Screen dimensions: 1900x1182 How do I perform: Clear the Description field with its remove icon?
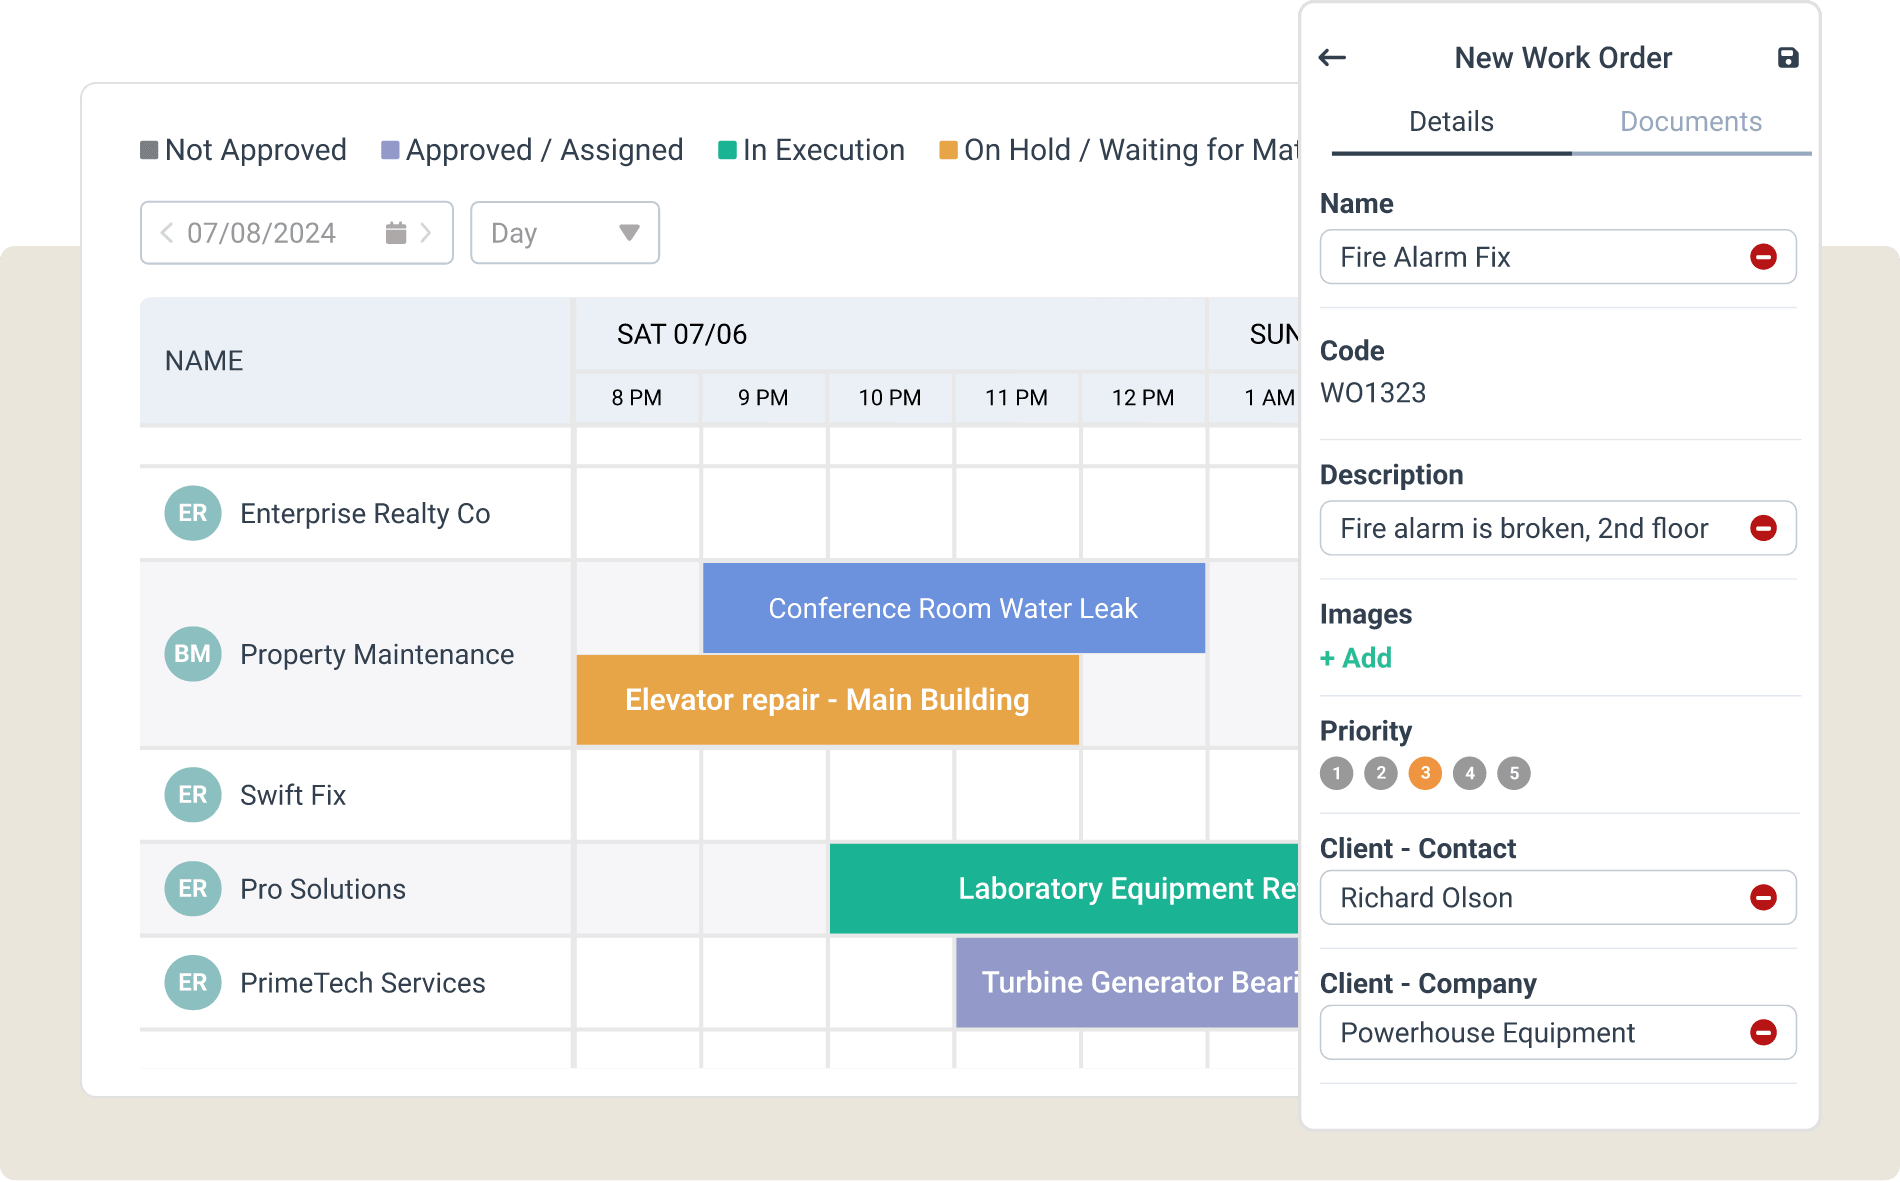point(1765,528)
